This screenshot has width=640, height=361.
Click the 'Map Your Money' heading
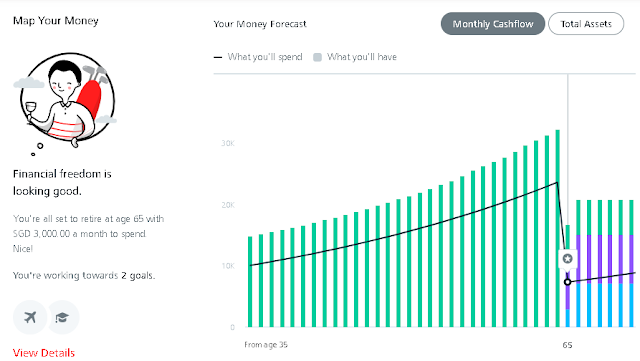[56, 21]
